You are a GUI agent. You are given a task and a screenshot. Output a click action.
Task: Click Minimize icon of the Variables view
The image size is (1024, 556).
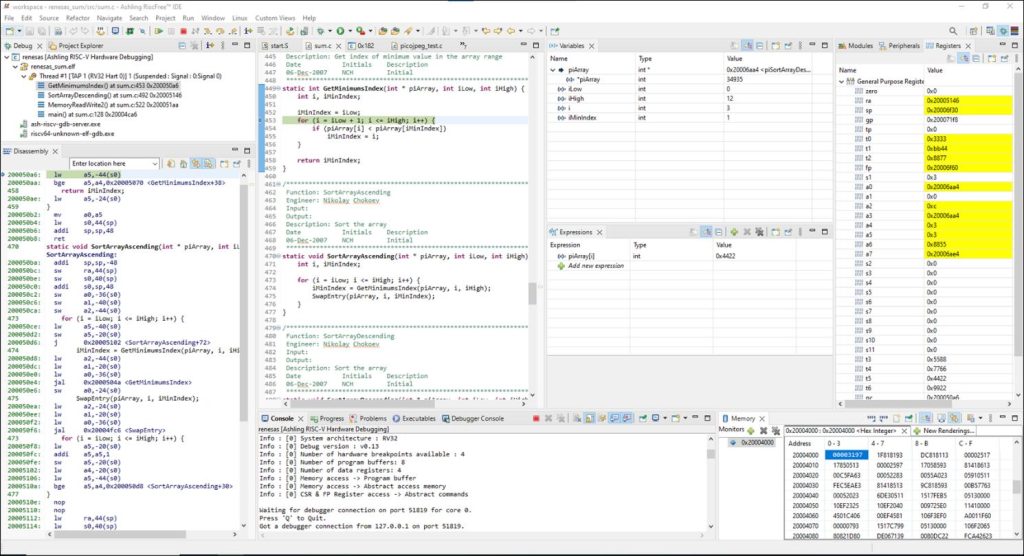(x=812, y=45)
